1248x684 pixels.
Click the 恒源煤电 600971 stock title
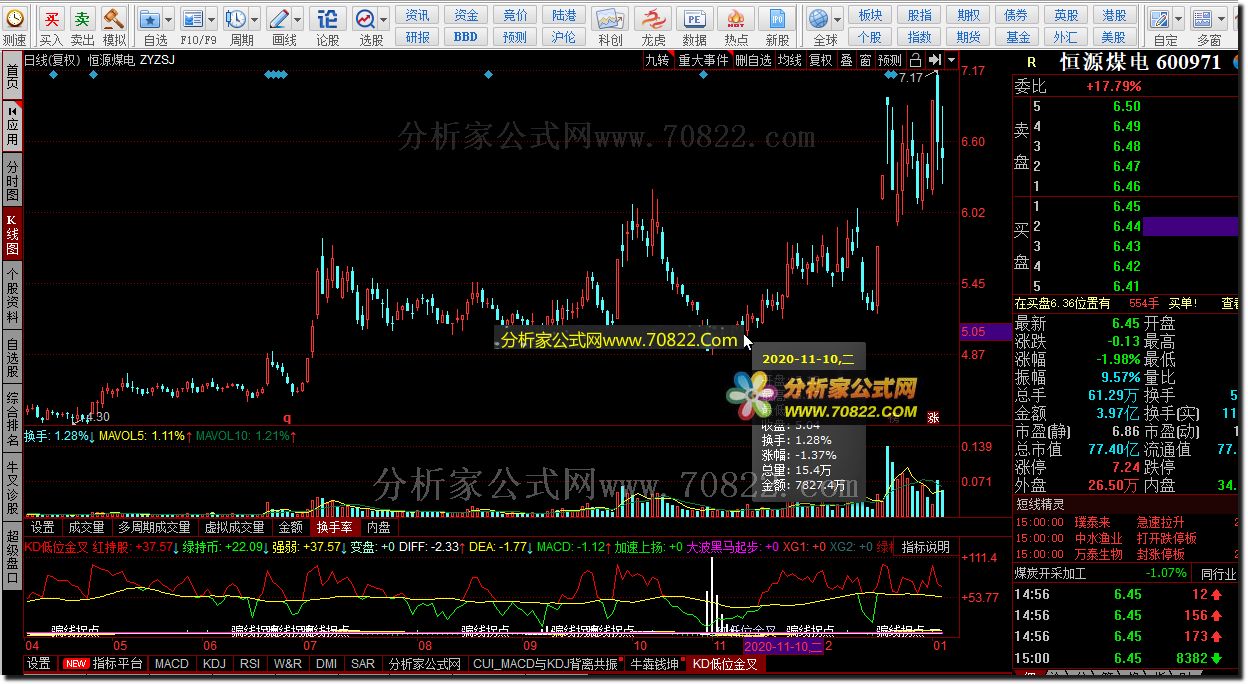1140,62
